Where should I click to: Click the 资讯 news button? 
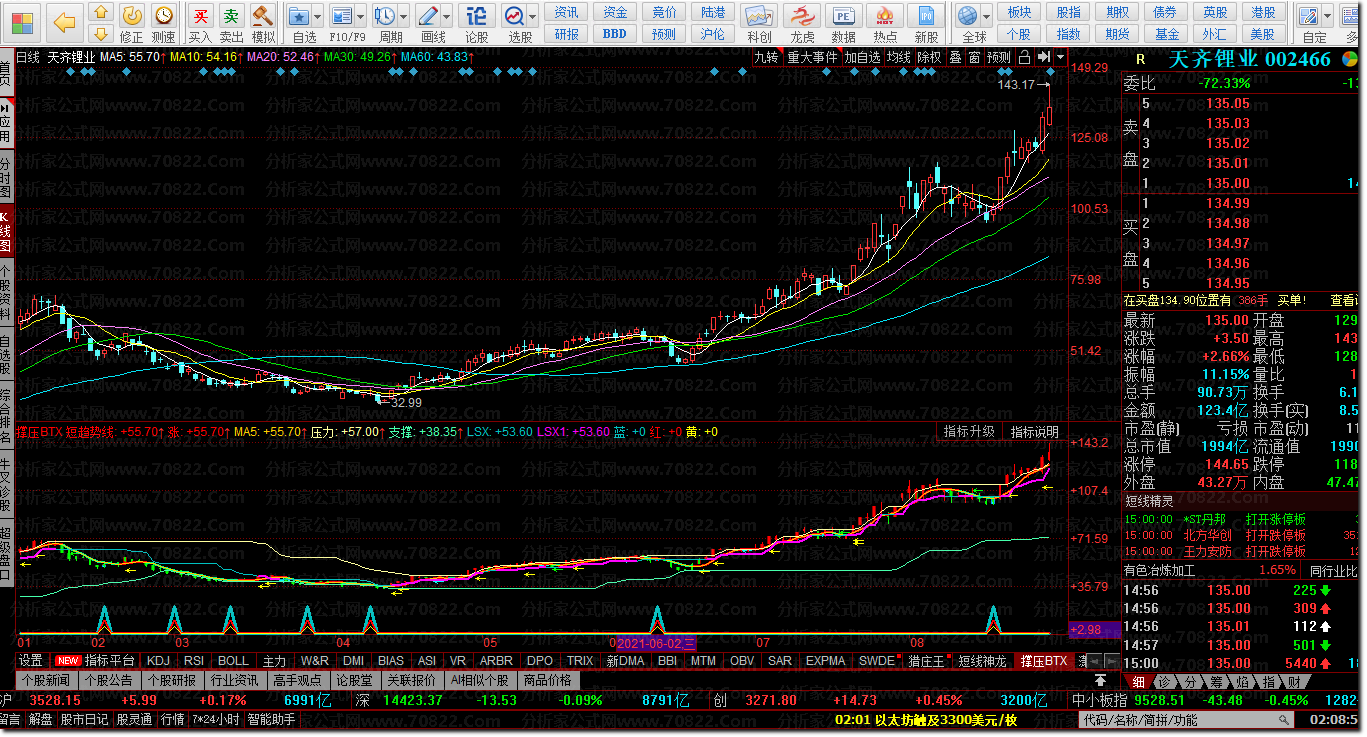click(x=566, y=12)
